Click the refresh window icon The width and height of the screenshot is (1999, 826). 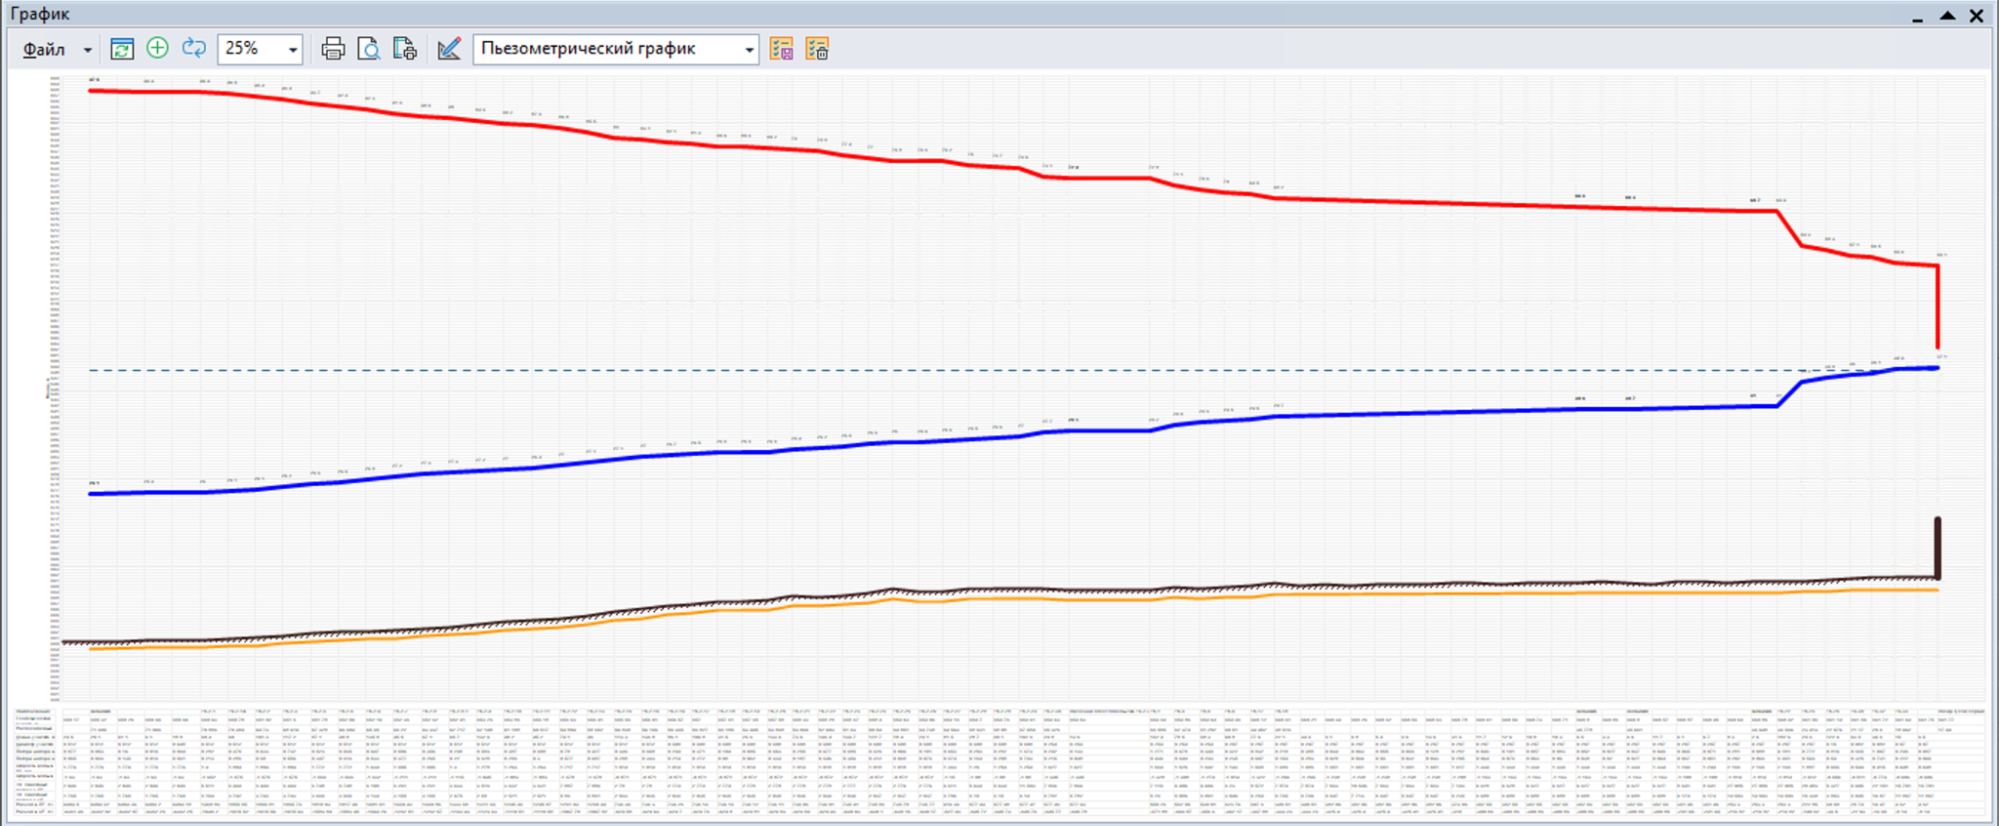point(122,49)
